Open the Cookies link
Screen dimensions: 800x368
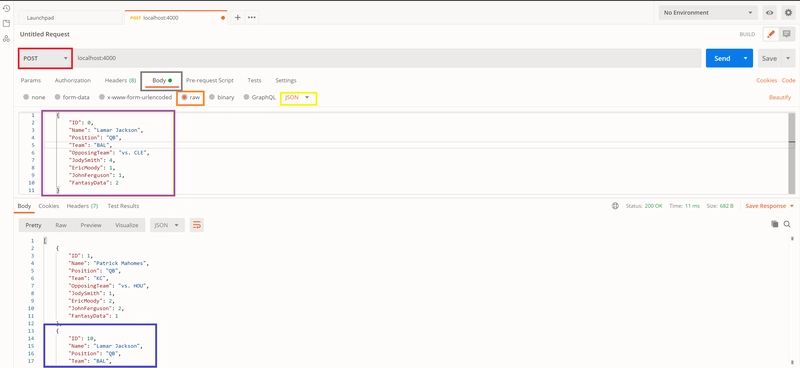click(766, 81)
